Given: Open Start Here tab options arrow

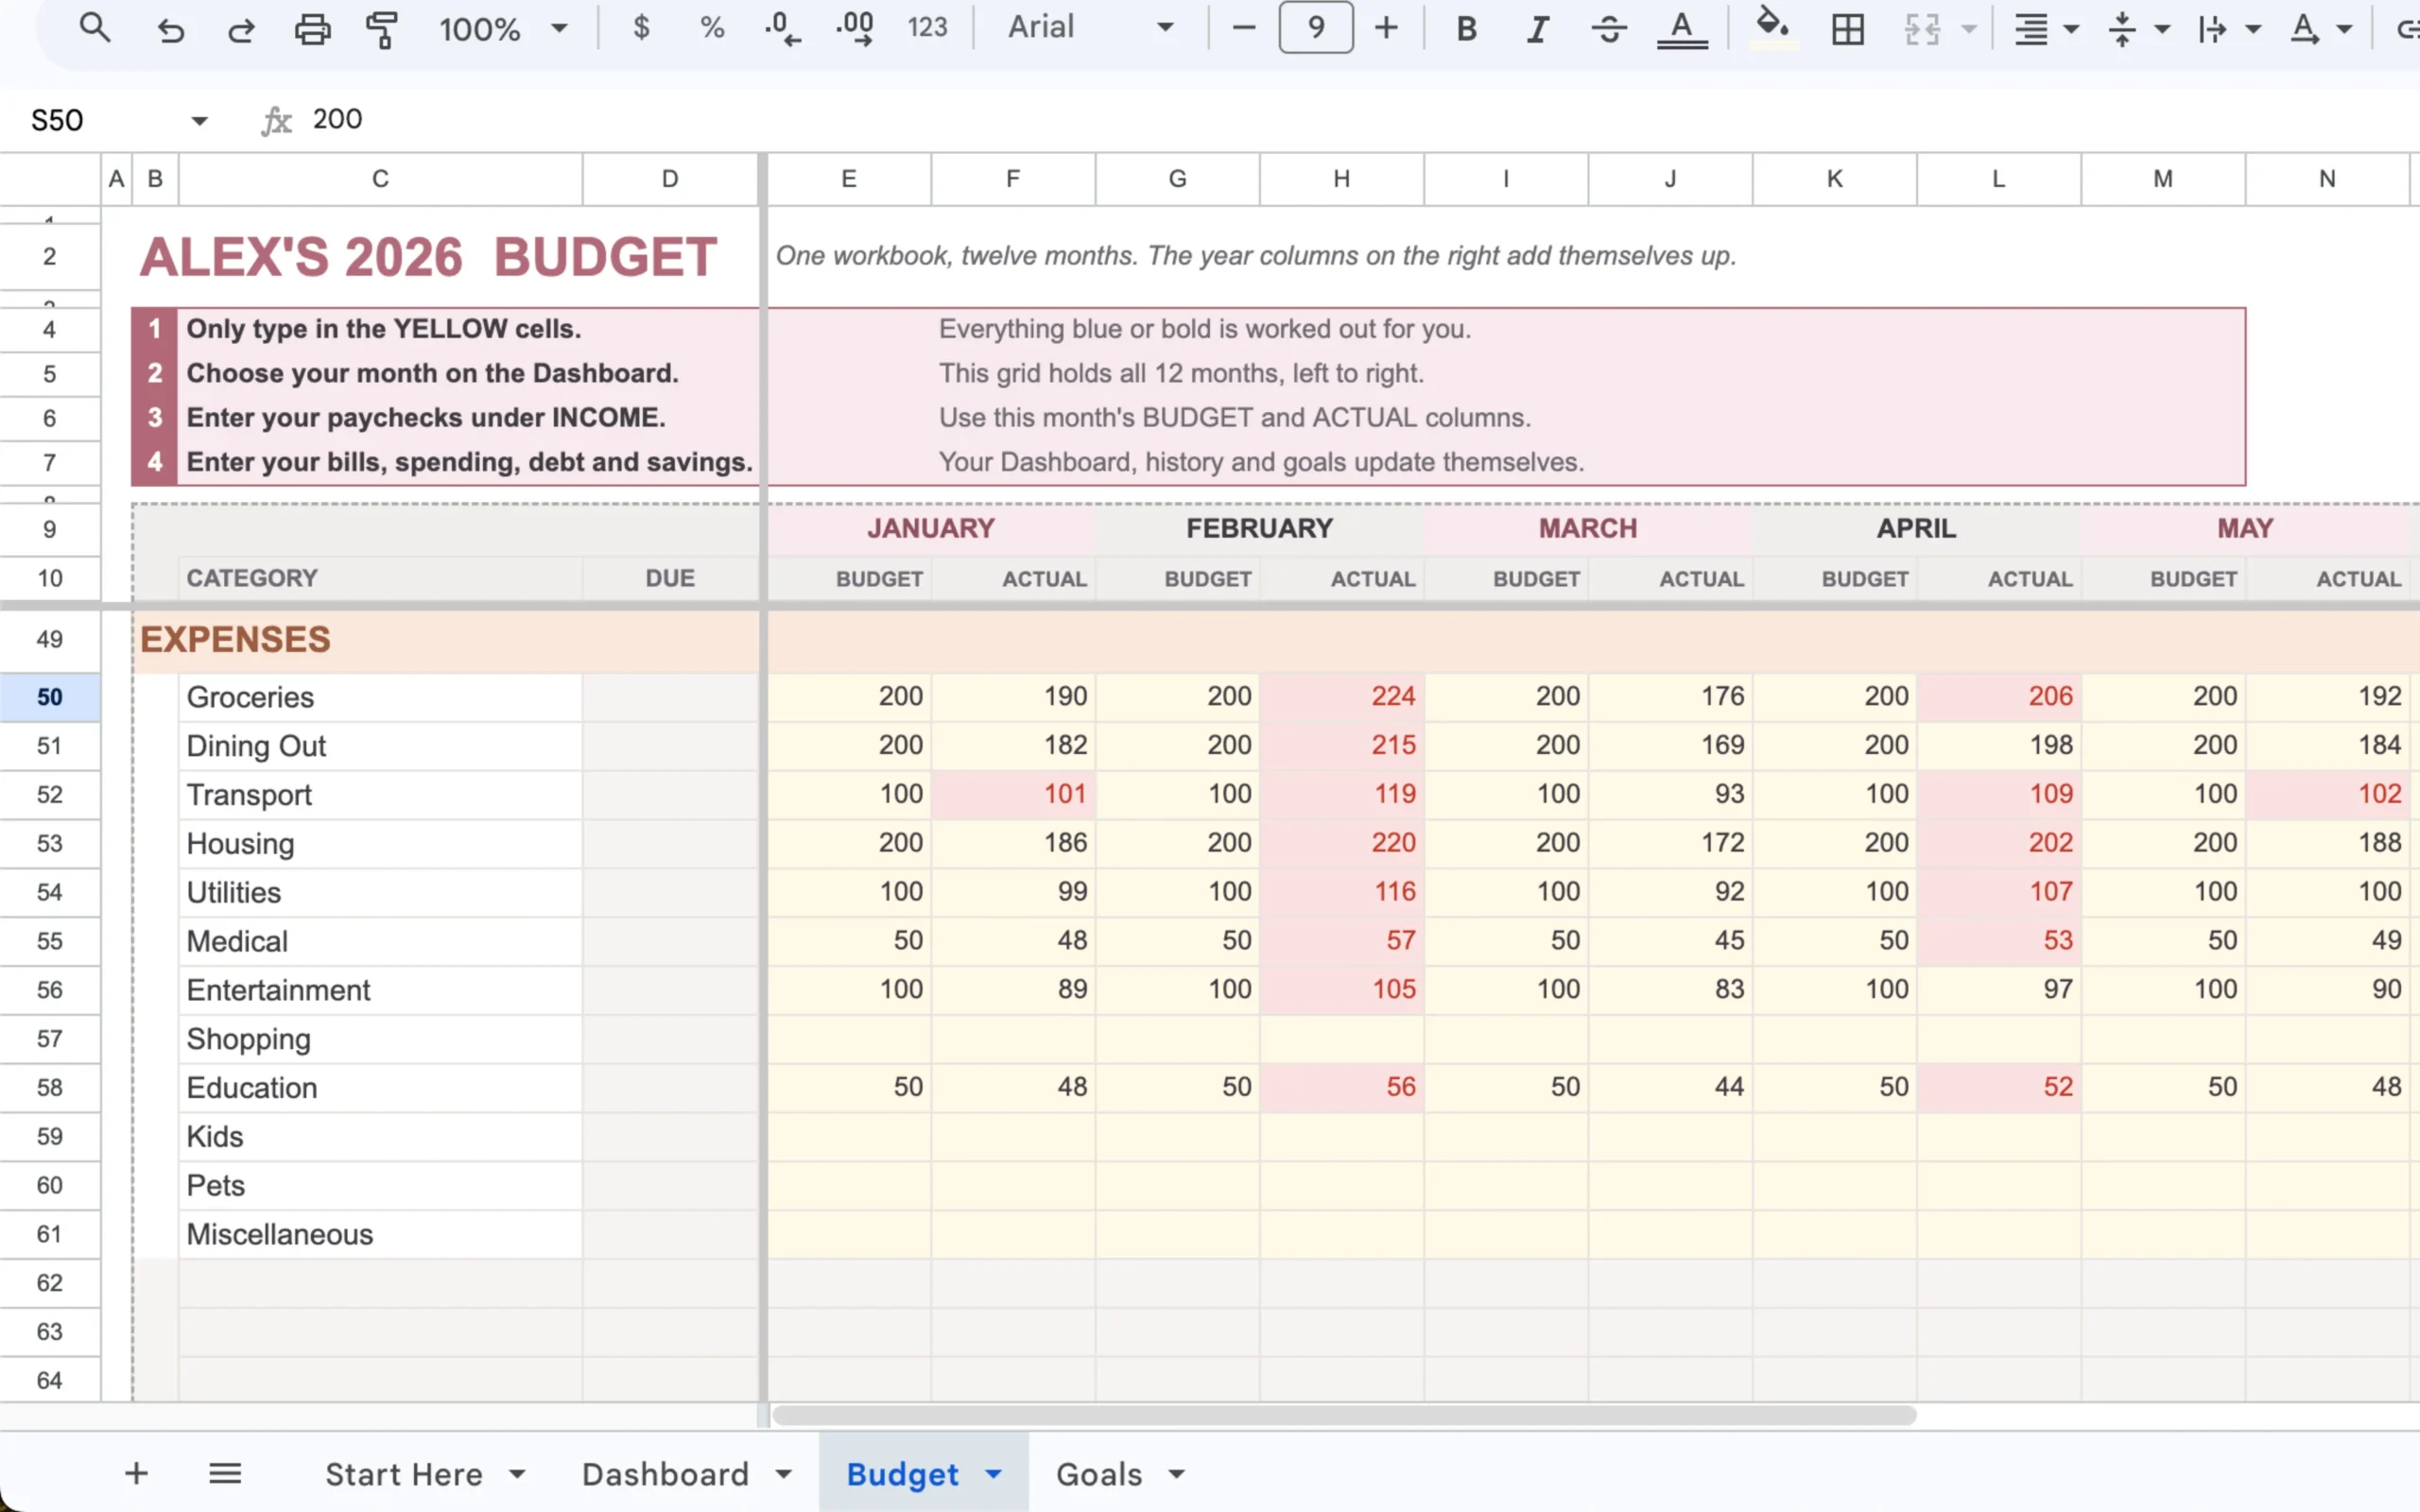Looking at the screenshot, I should pos(517,1474).
